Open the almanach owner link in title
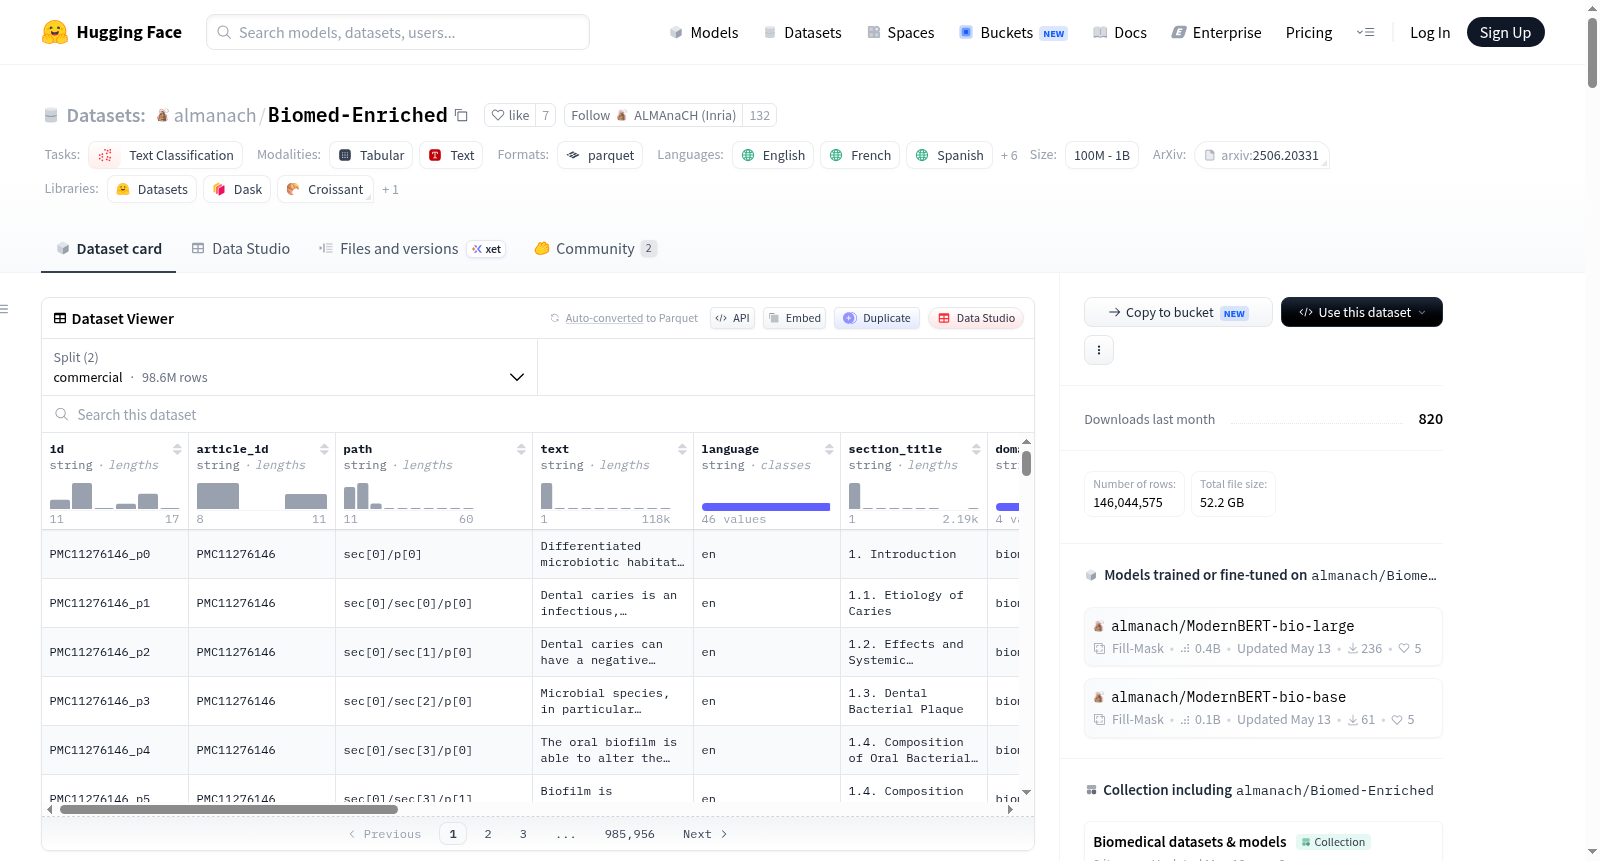 (215, 116)
